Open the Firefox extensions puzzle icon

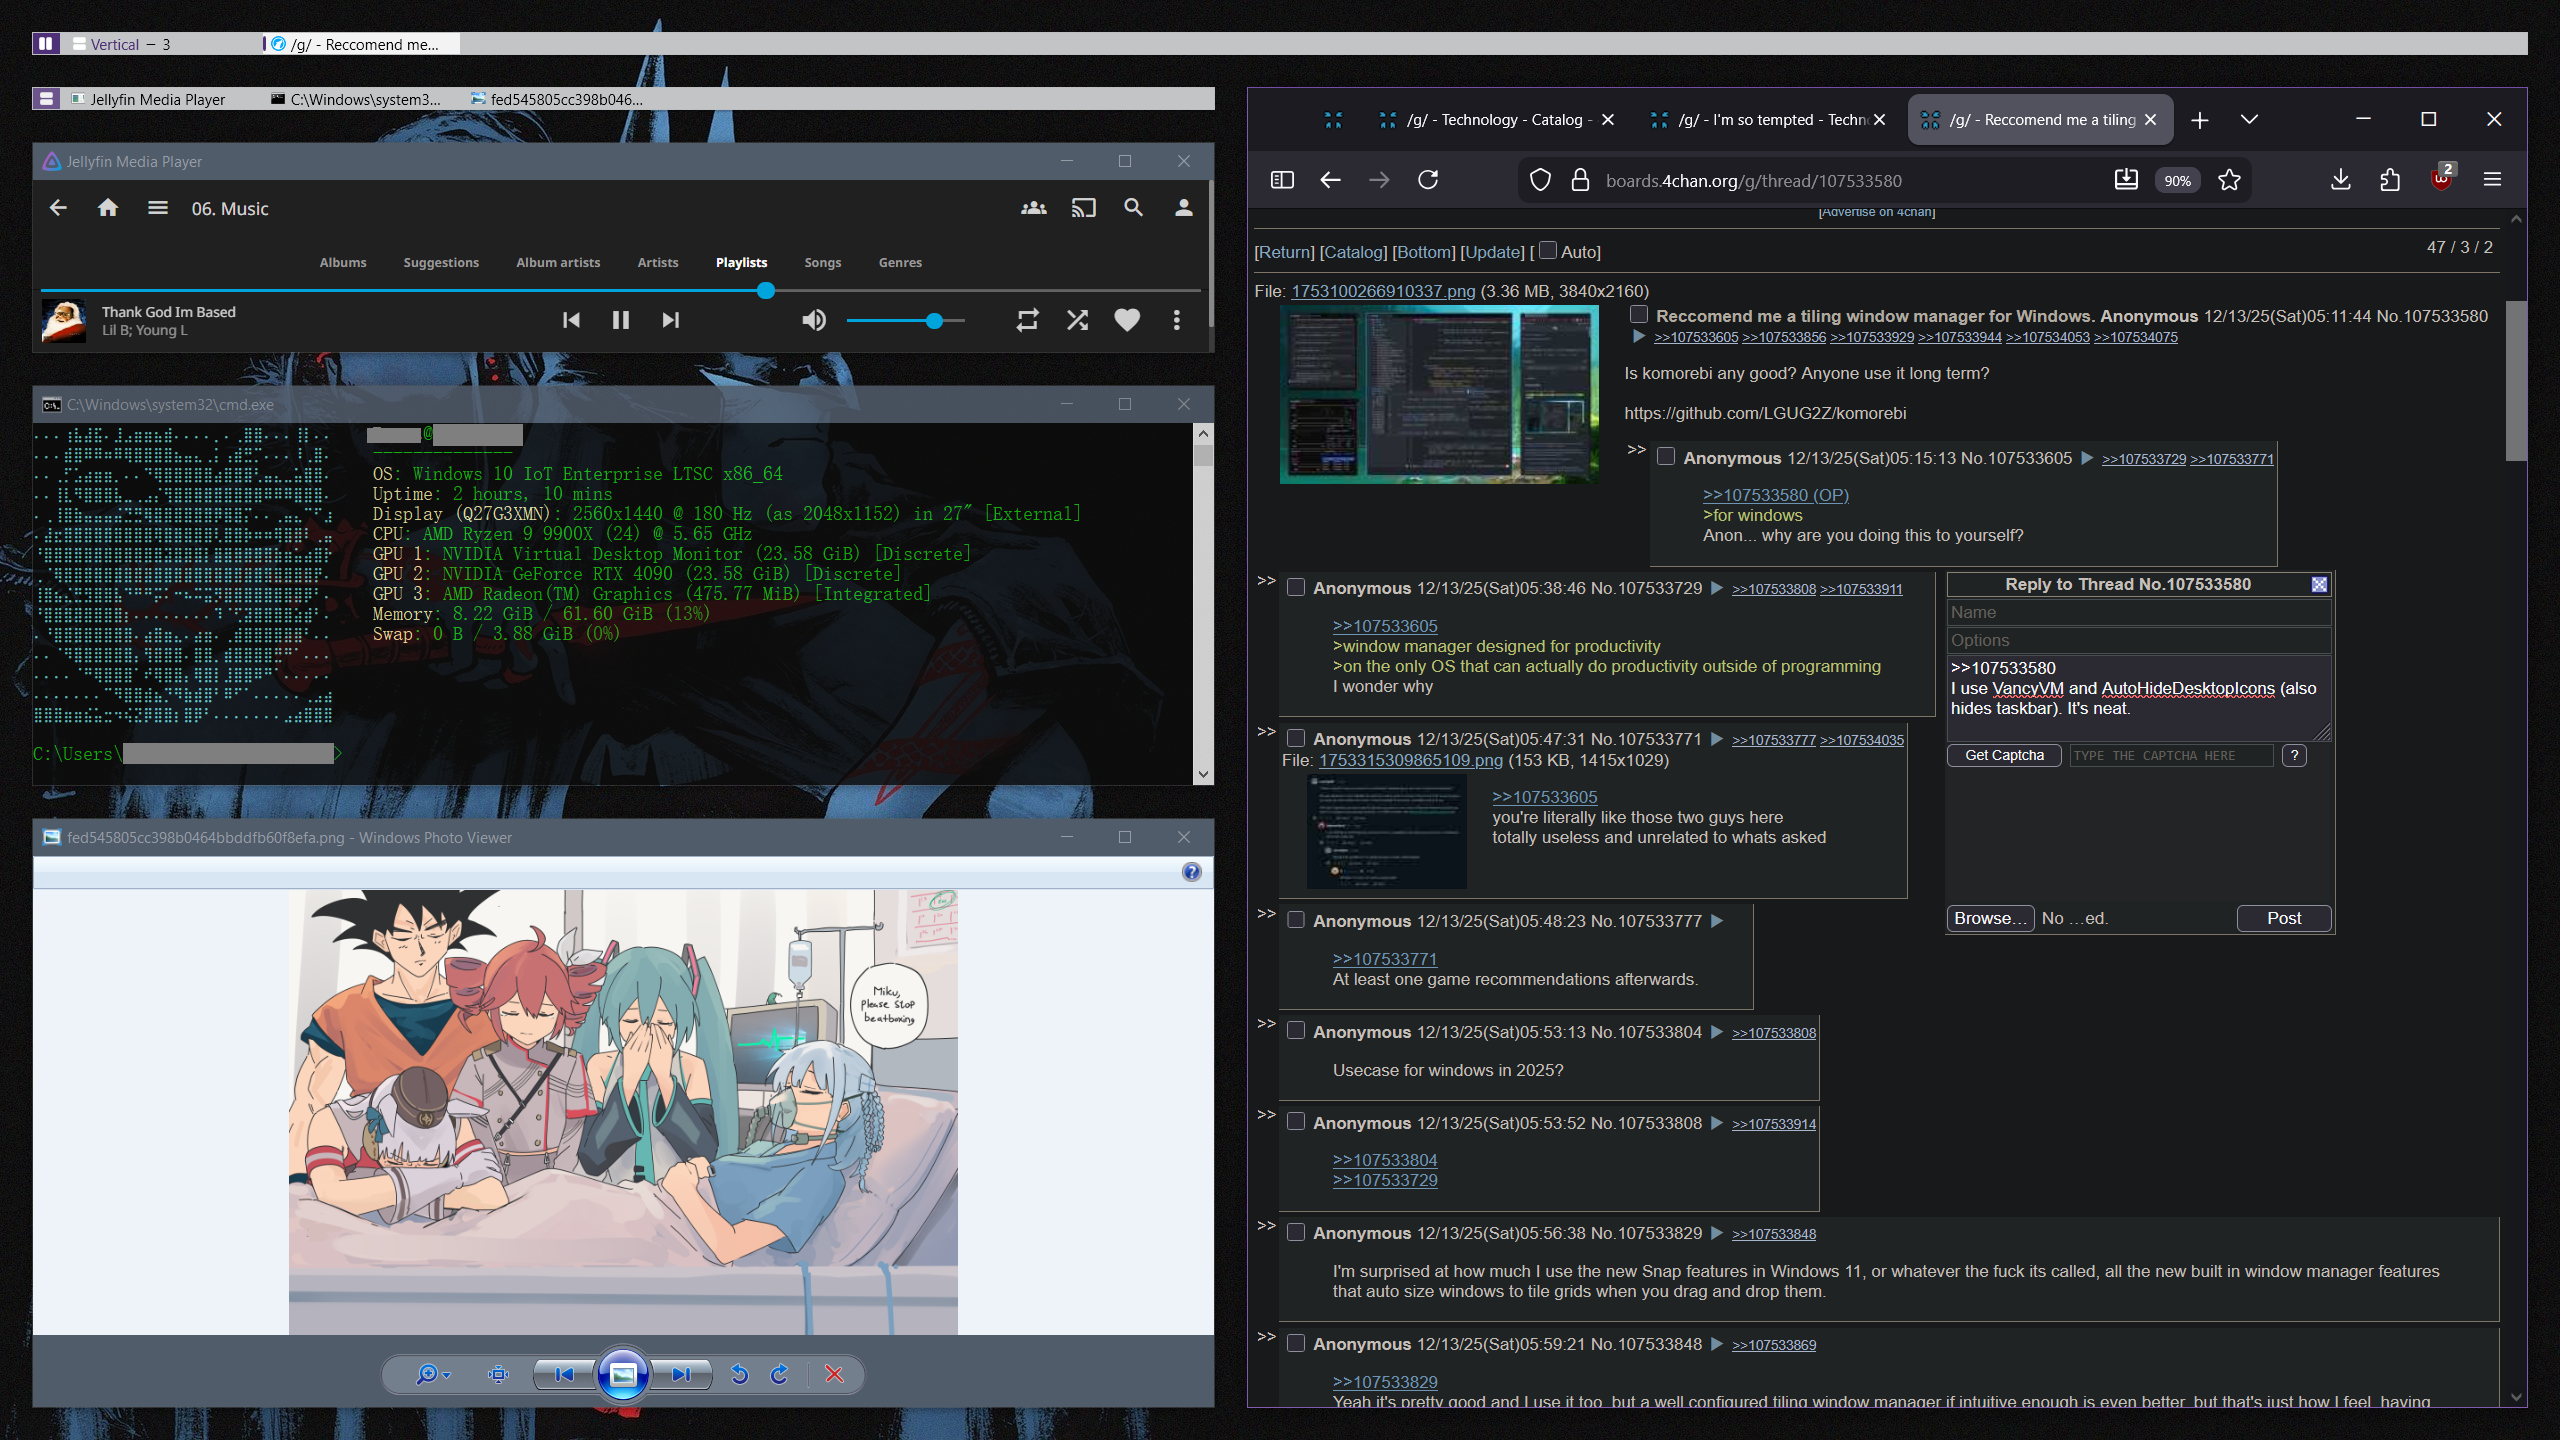pos(2390,180)
